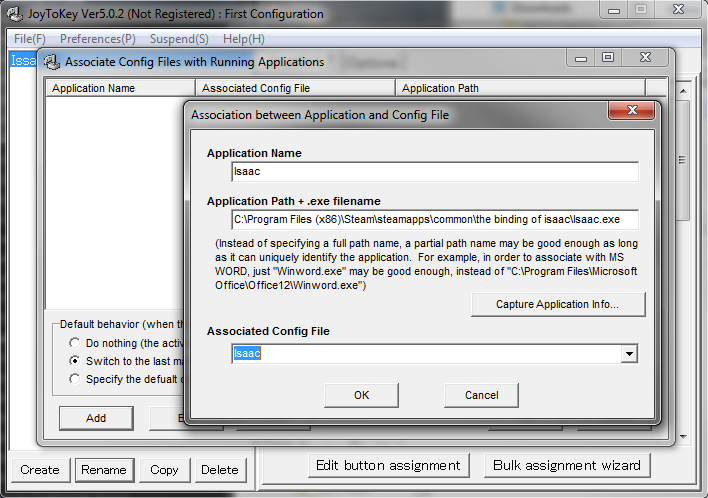This screenshot has height=498, width=708.
Task: Close the JoyToKey main window
Action: (x=678, y=9)
